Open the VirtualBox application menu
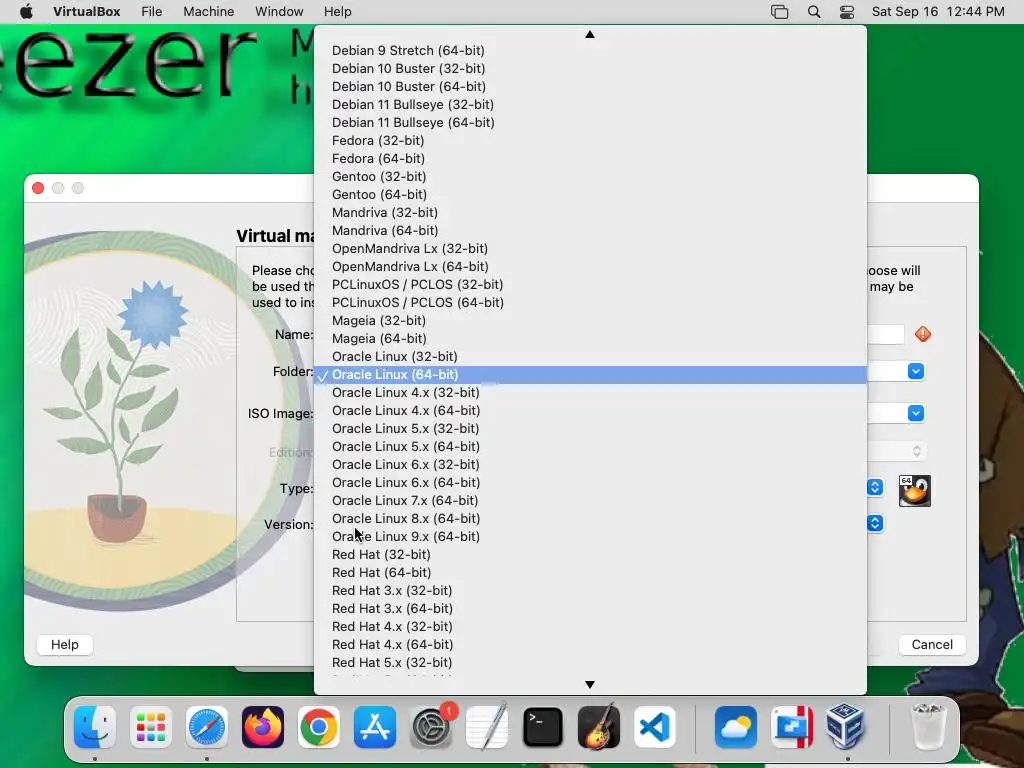The image size is (1024, 768). (x=86, y=12)
